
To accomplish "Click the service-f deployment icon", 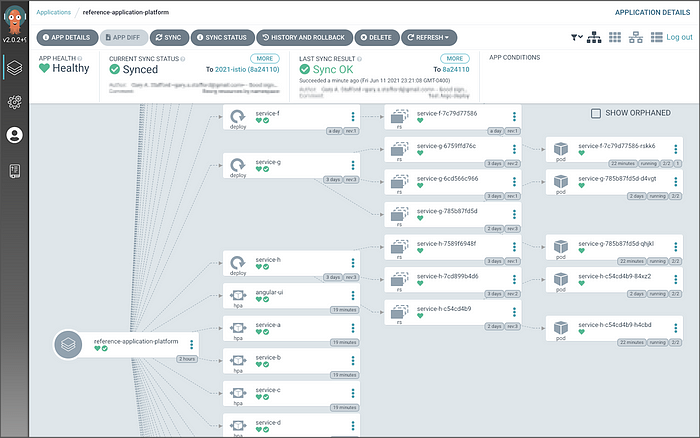I will pos(238,117).
